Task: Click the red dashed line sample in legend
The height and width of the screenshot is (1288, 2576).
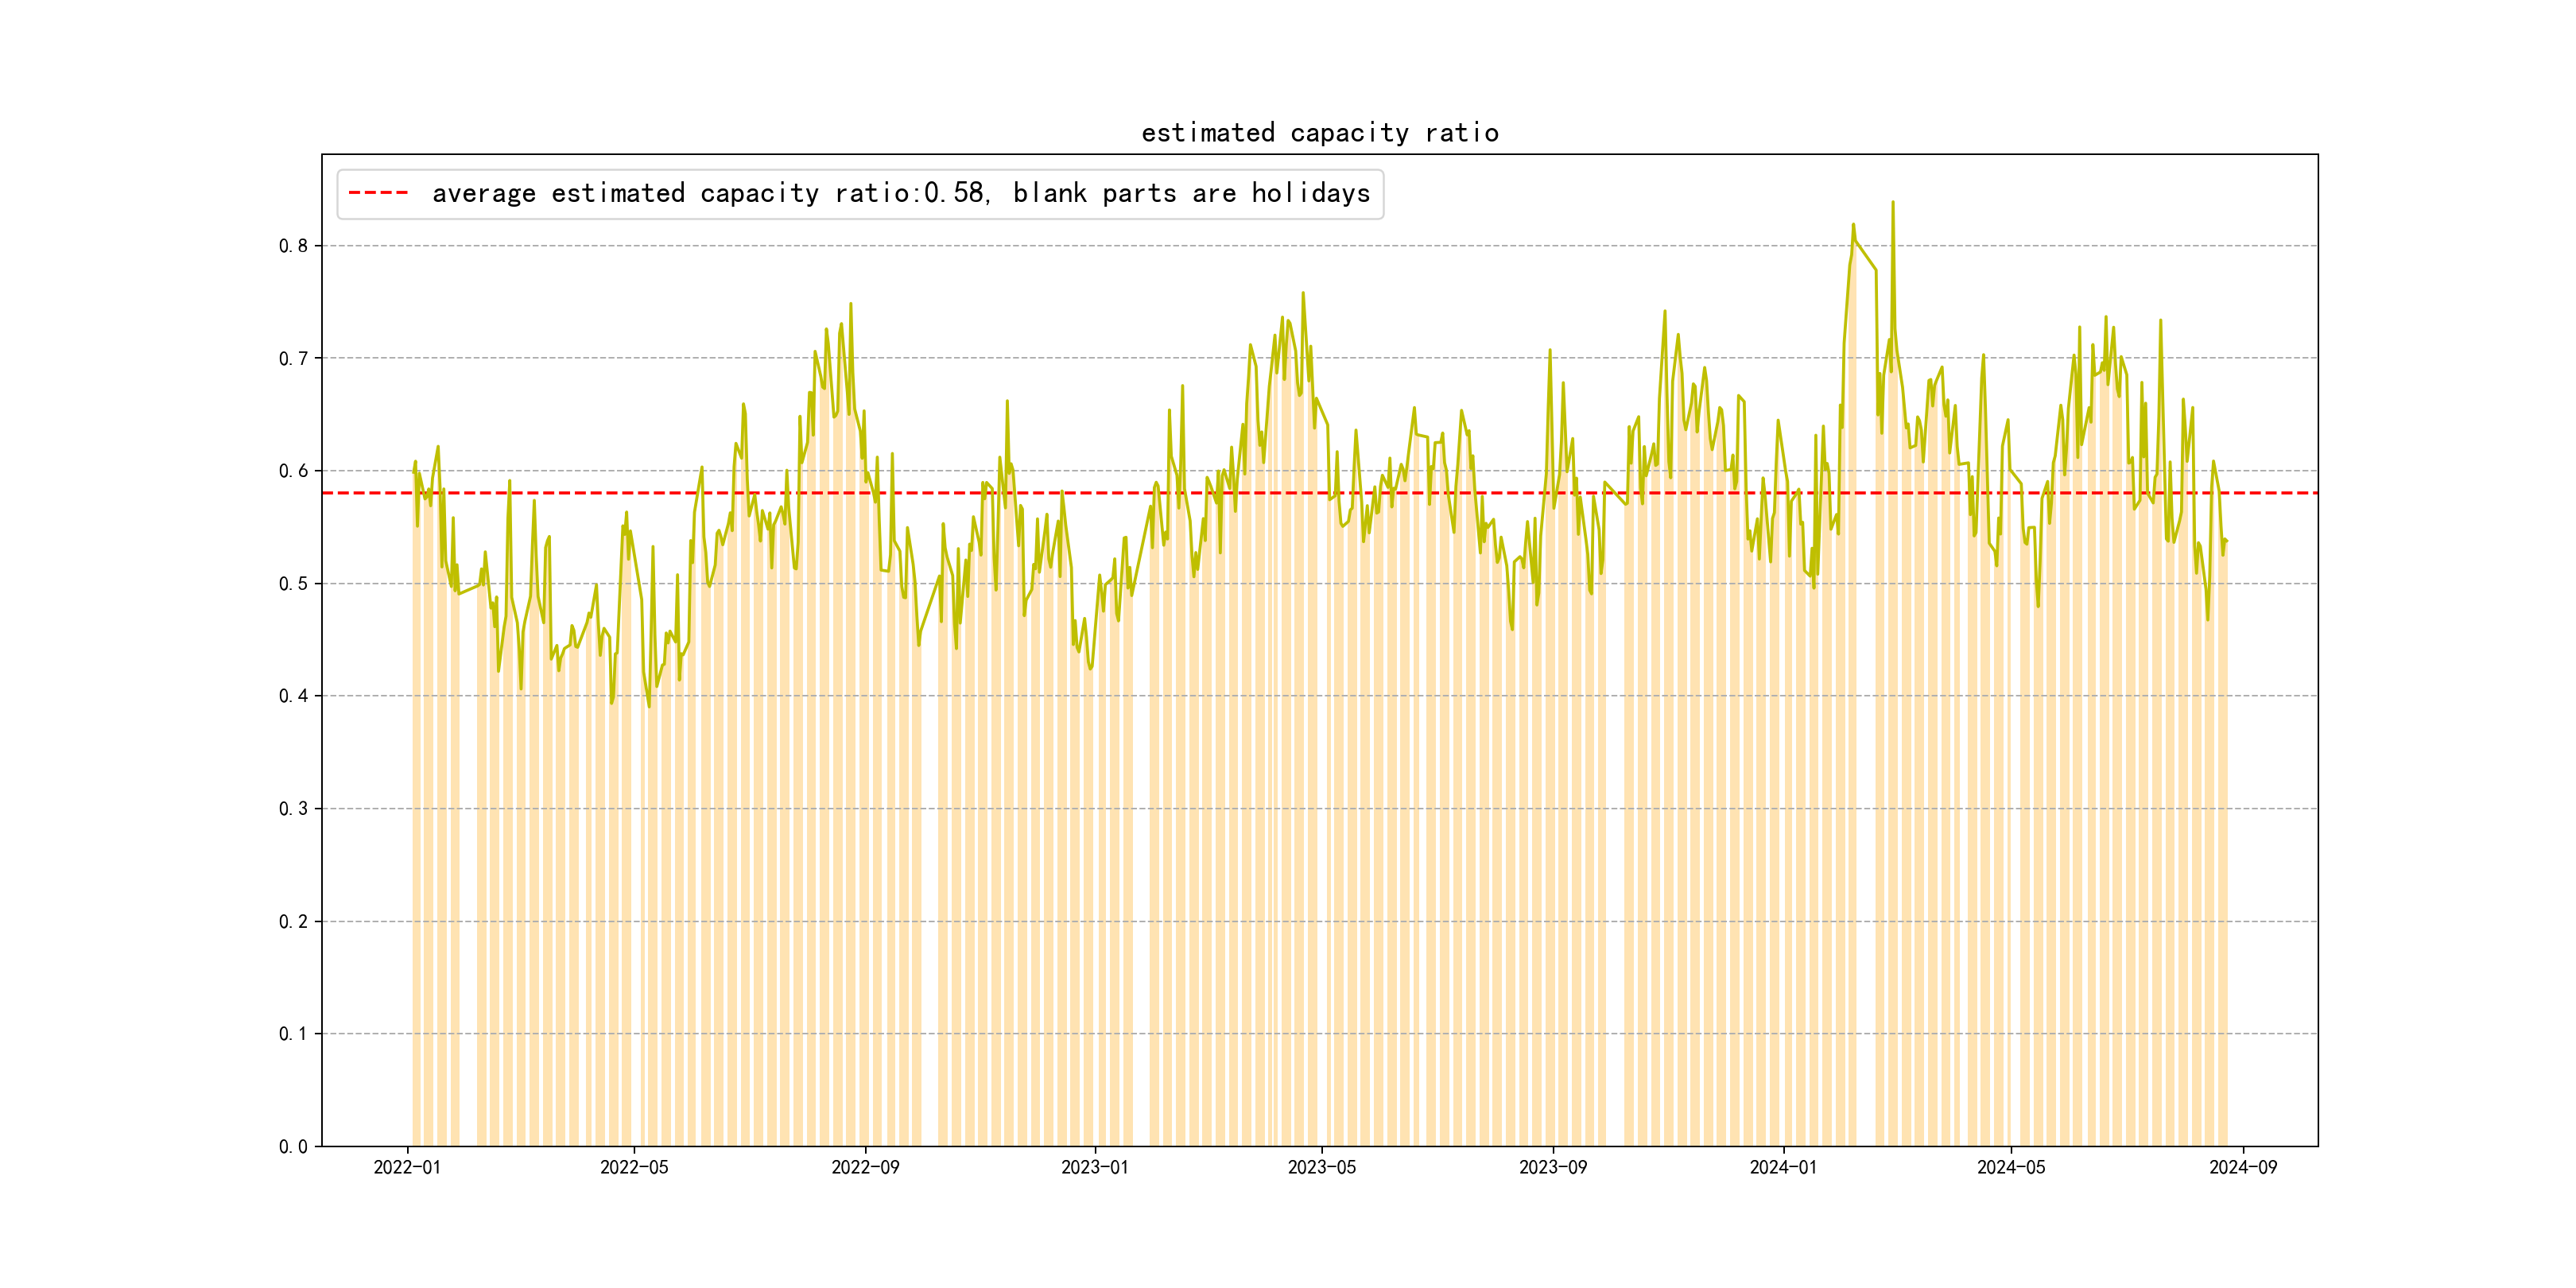Action: 378,193
